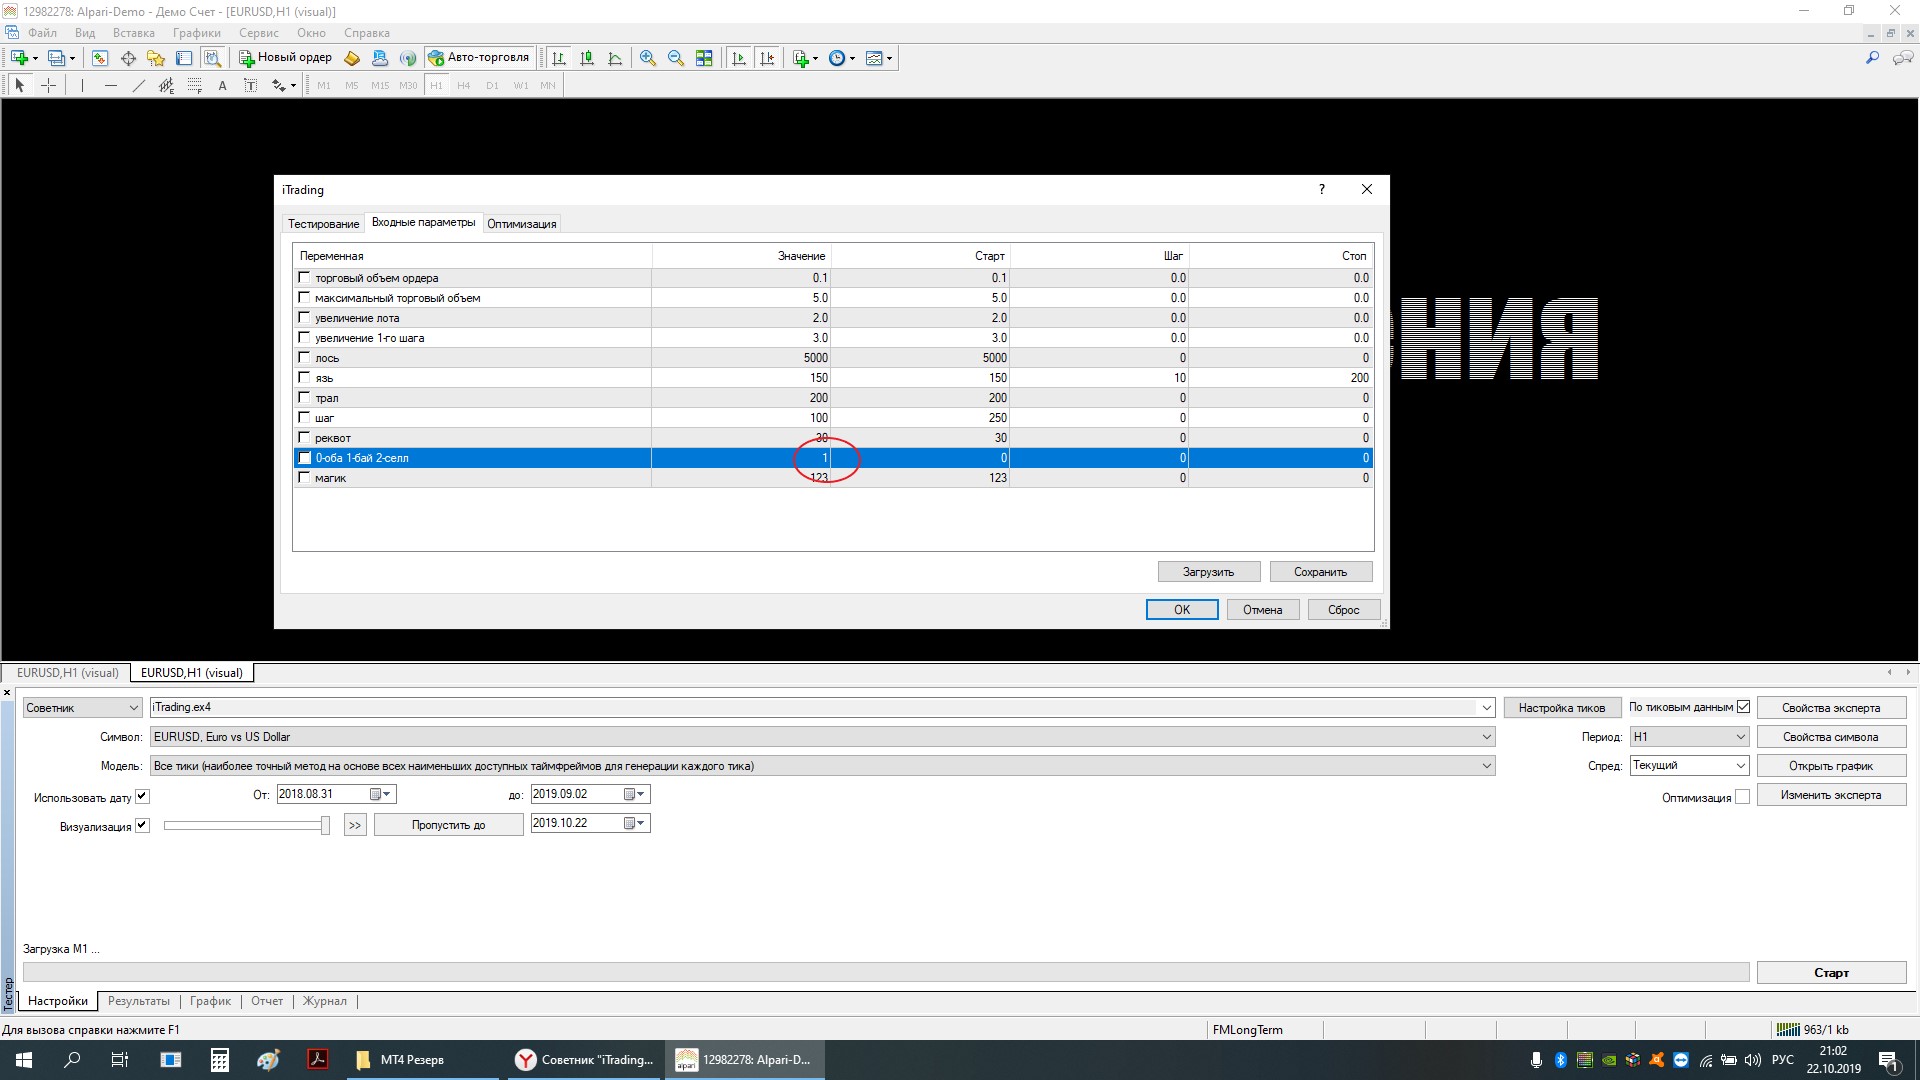
Task: Click the Старт button in the tester
Action: point(1830,973)
